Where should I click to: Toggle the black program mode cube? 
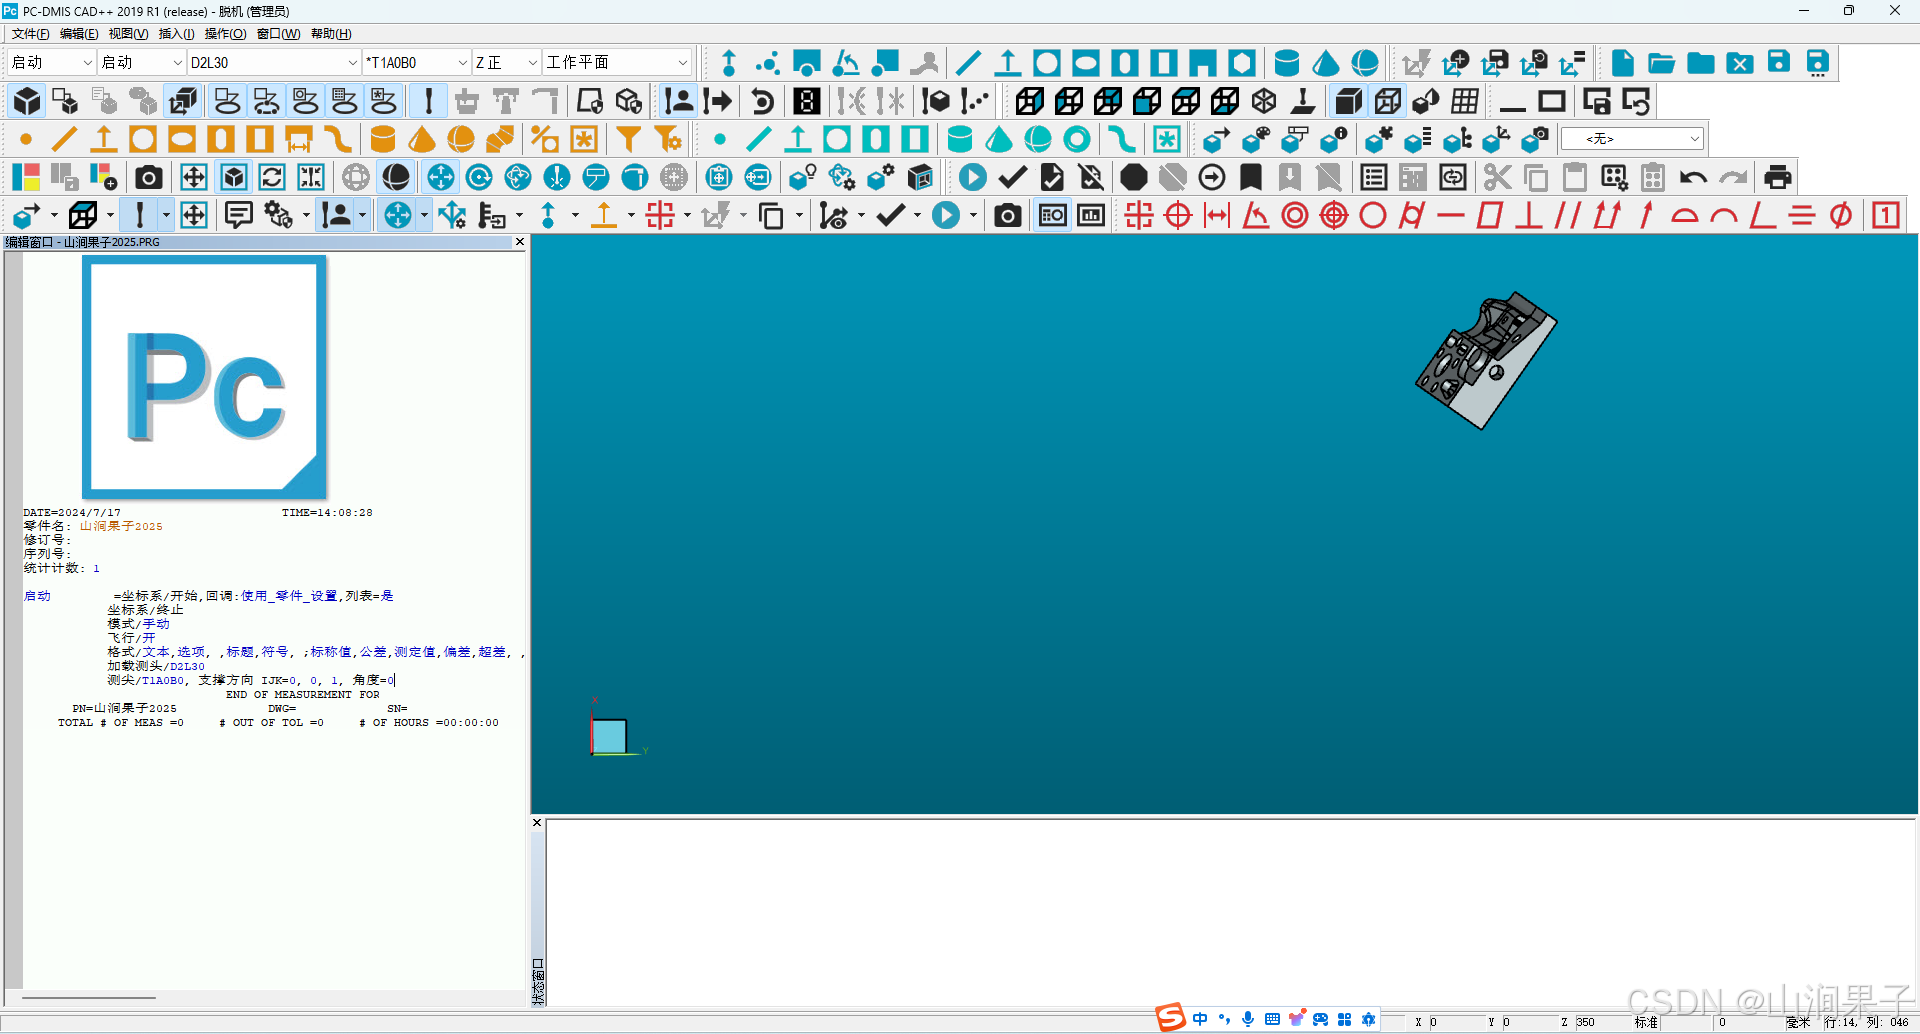click(x=27, y=101)
